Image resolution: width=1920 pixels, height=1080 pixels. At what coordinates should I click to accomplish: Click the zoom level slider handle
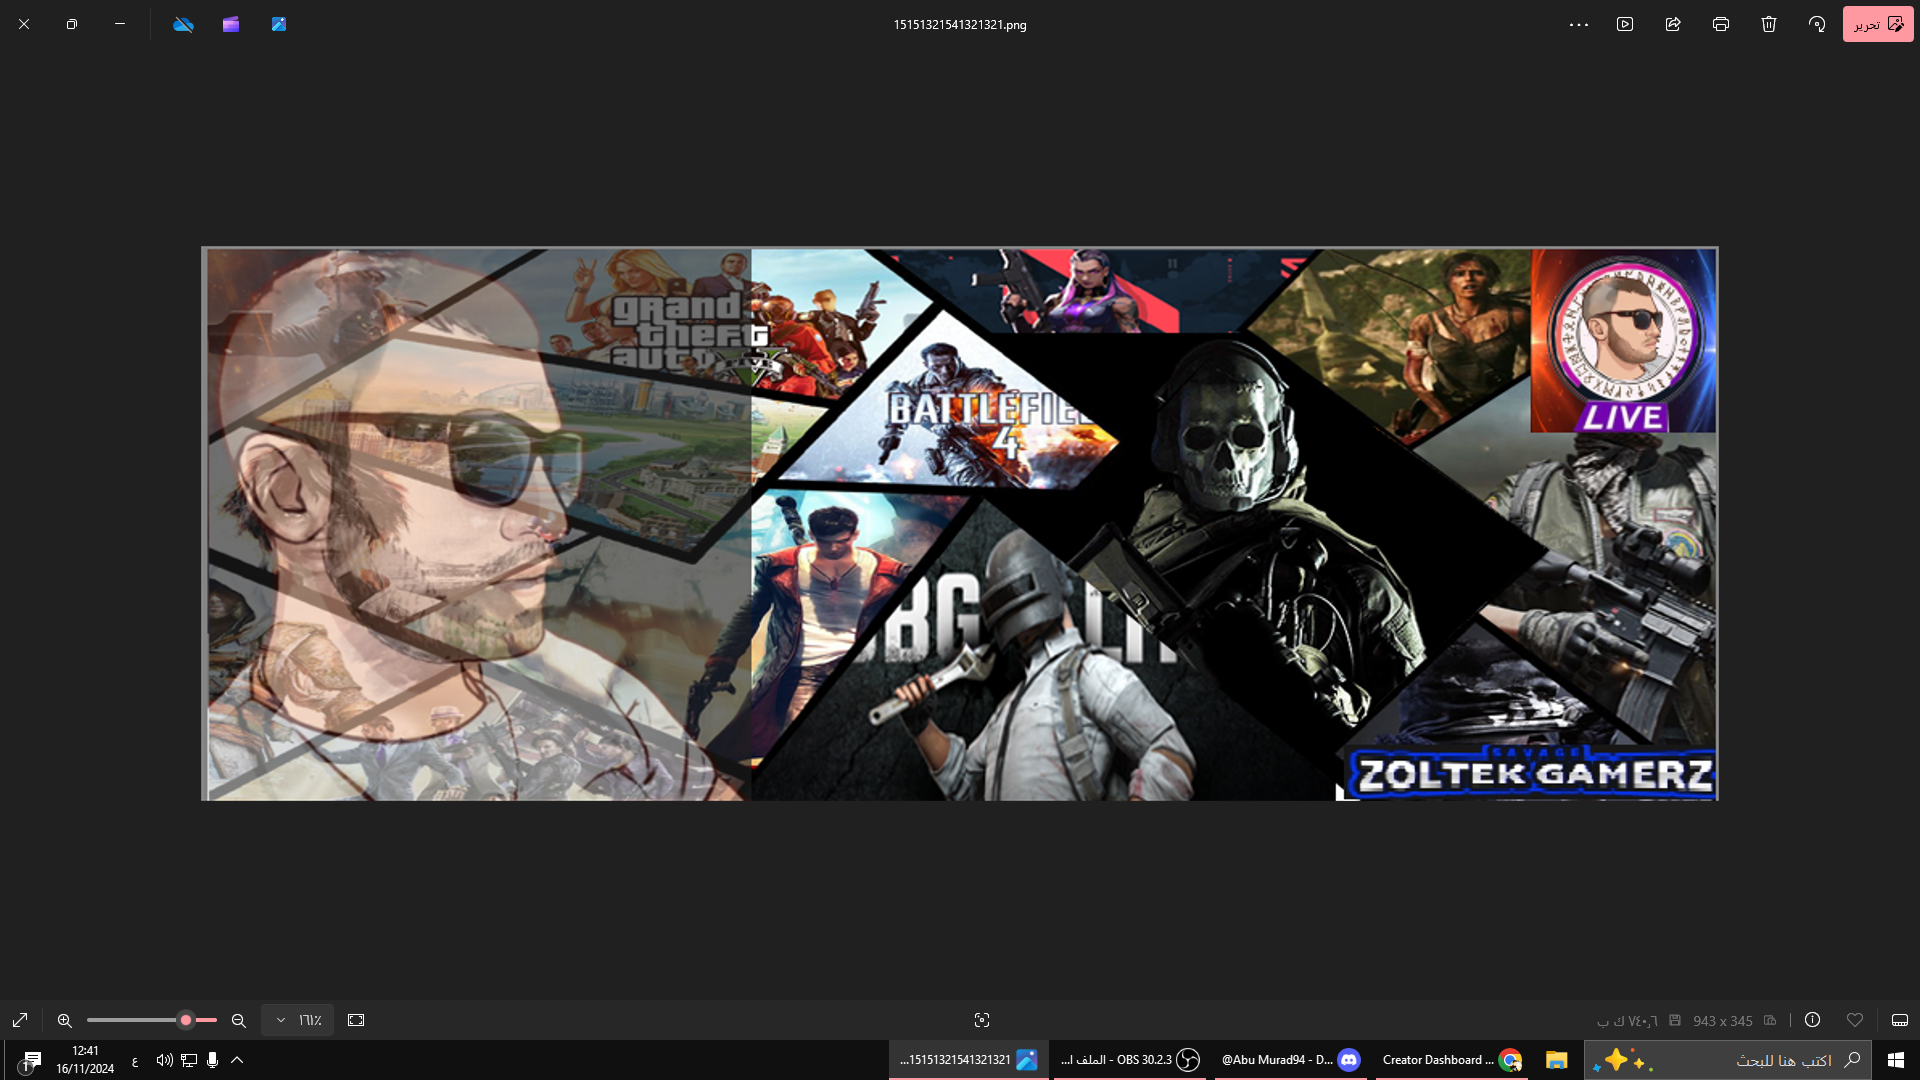[186, 1020]
